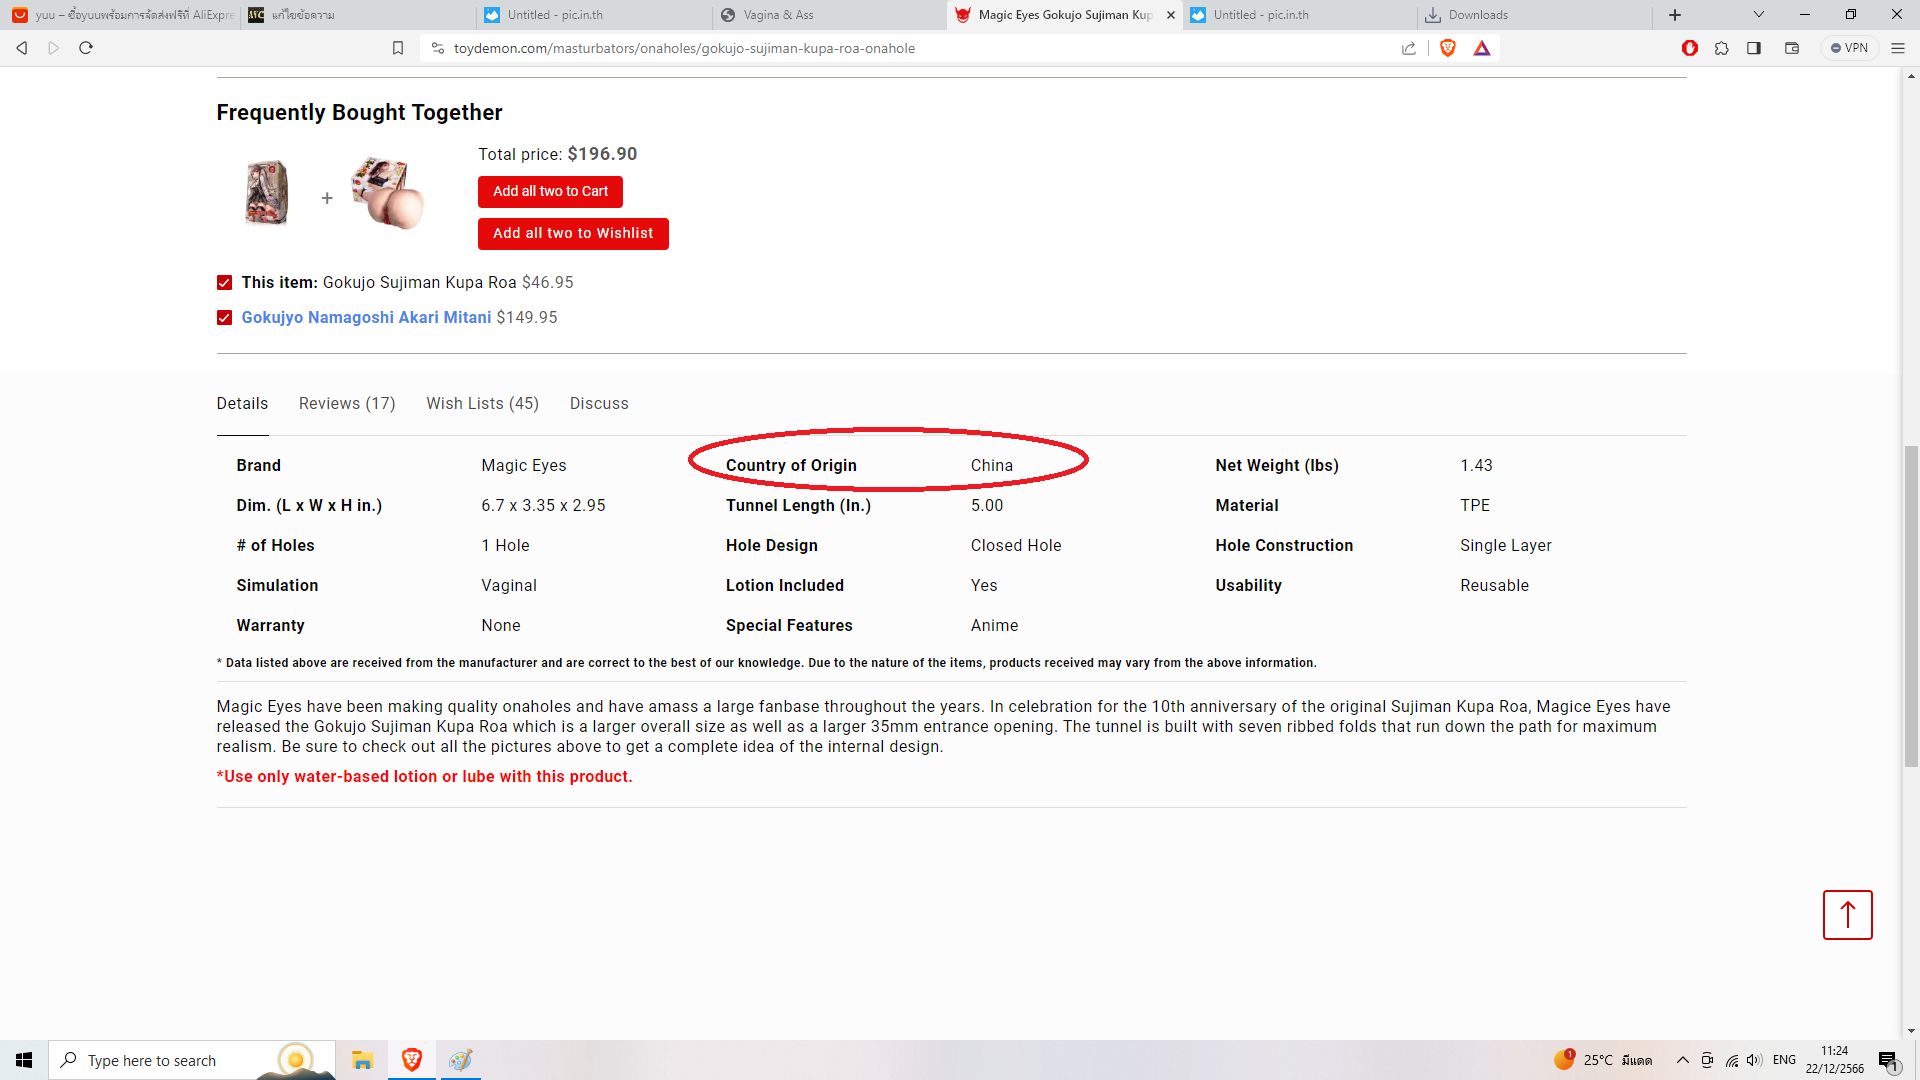The width and height of the screenshot is (1920, 1080).
Task: Click the TPE material value
Action: [x=1475, y=505]
